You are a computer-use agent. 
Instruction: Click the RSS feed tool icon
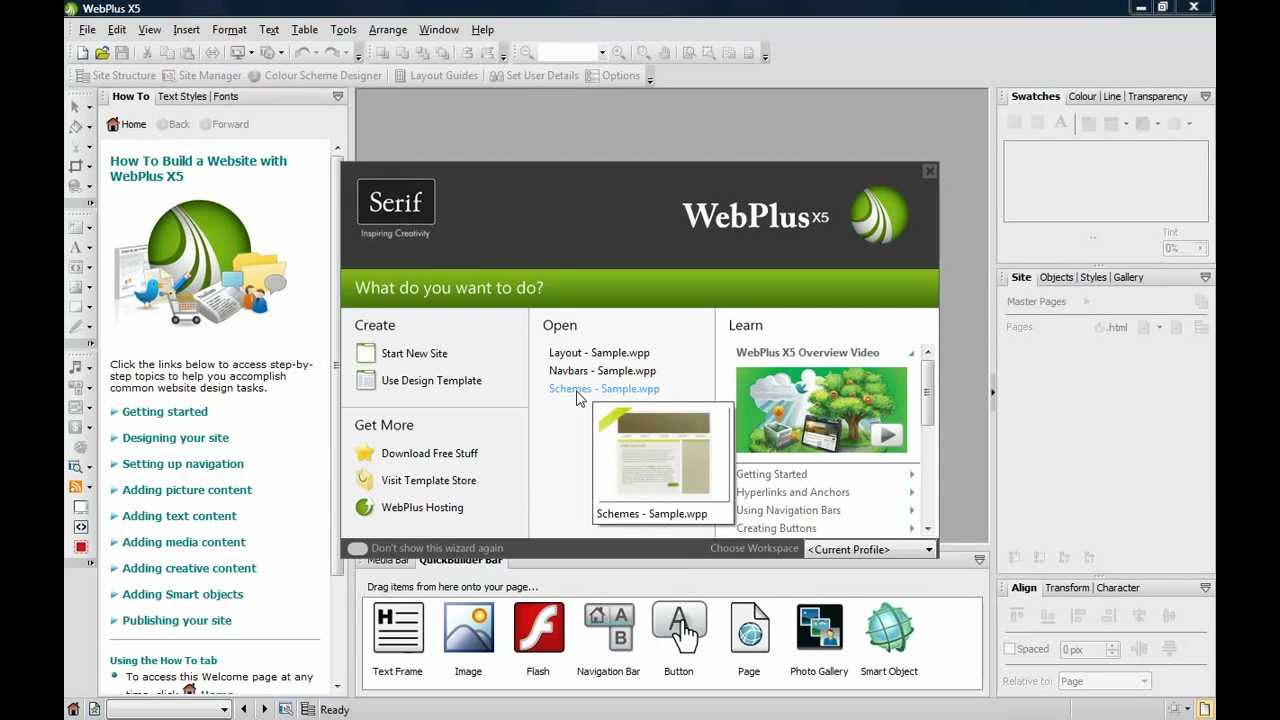tap(76, 487)
